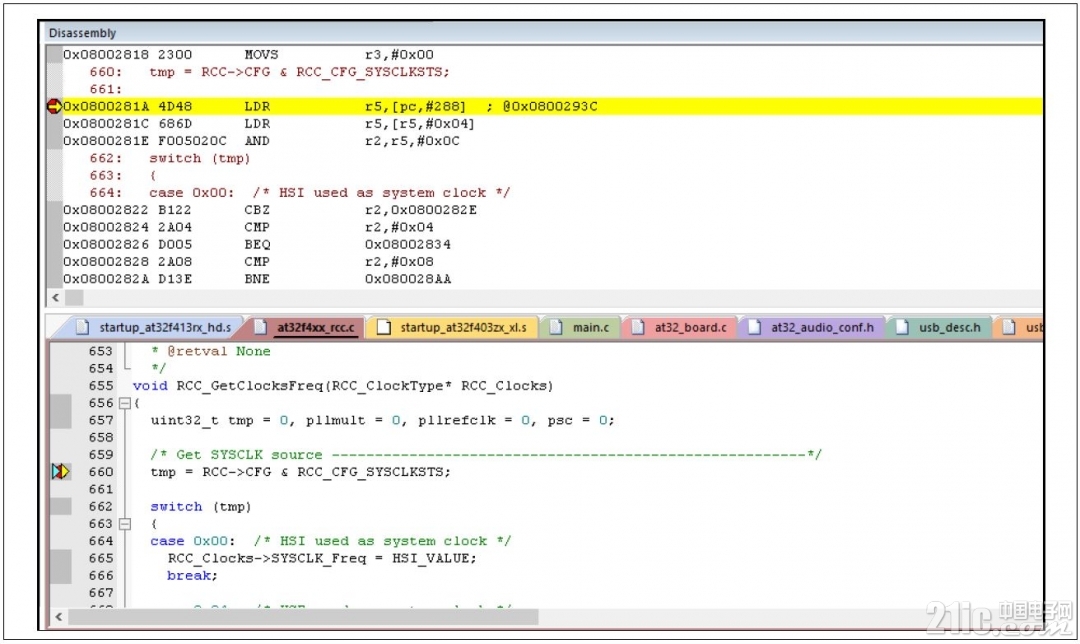Click the '@retval None' comment on line 653

point(211,351)
